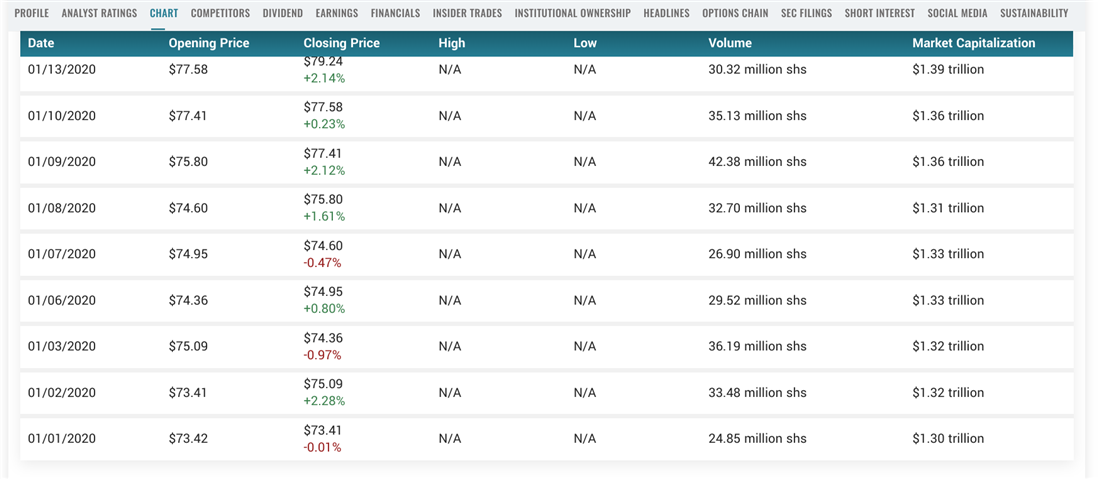Click the Volume column header
The height and width of the screenshot is (479, 1100).
(729, 43)
